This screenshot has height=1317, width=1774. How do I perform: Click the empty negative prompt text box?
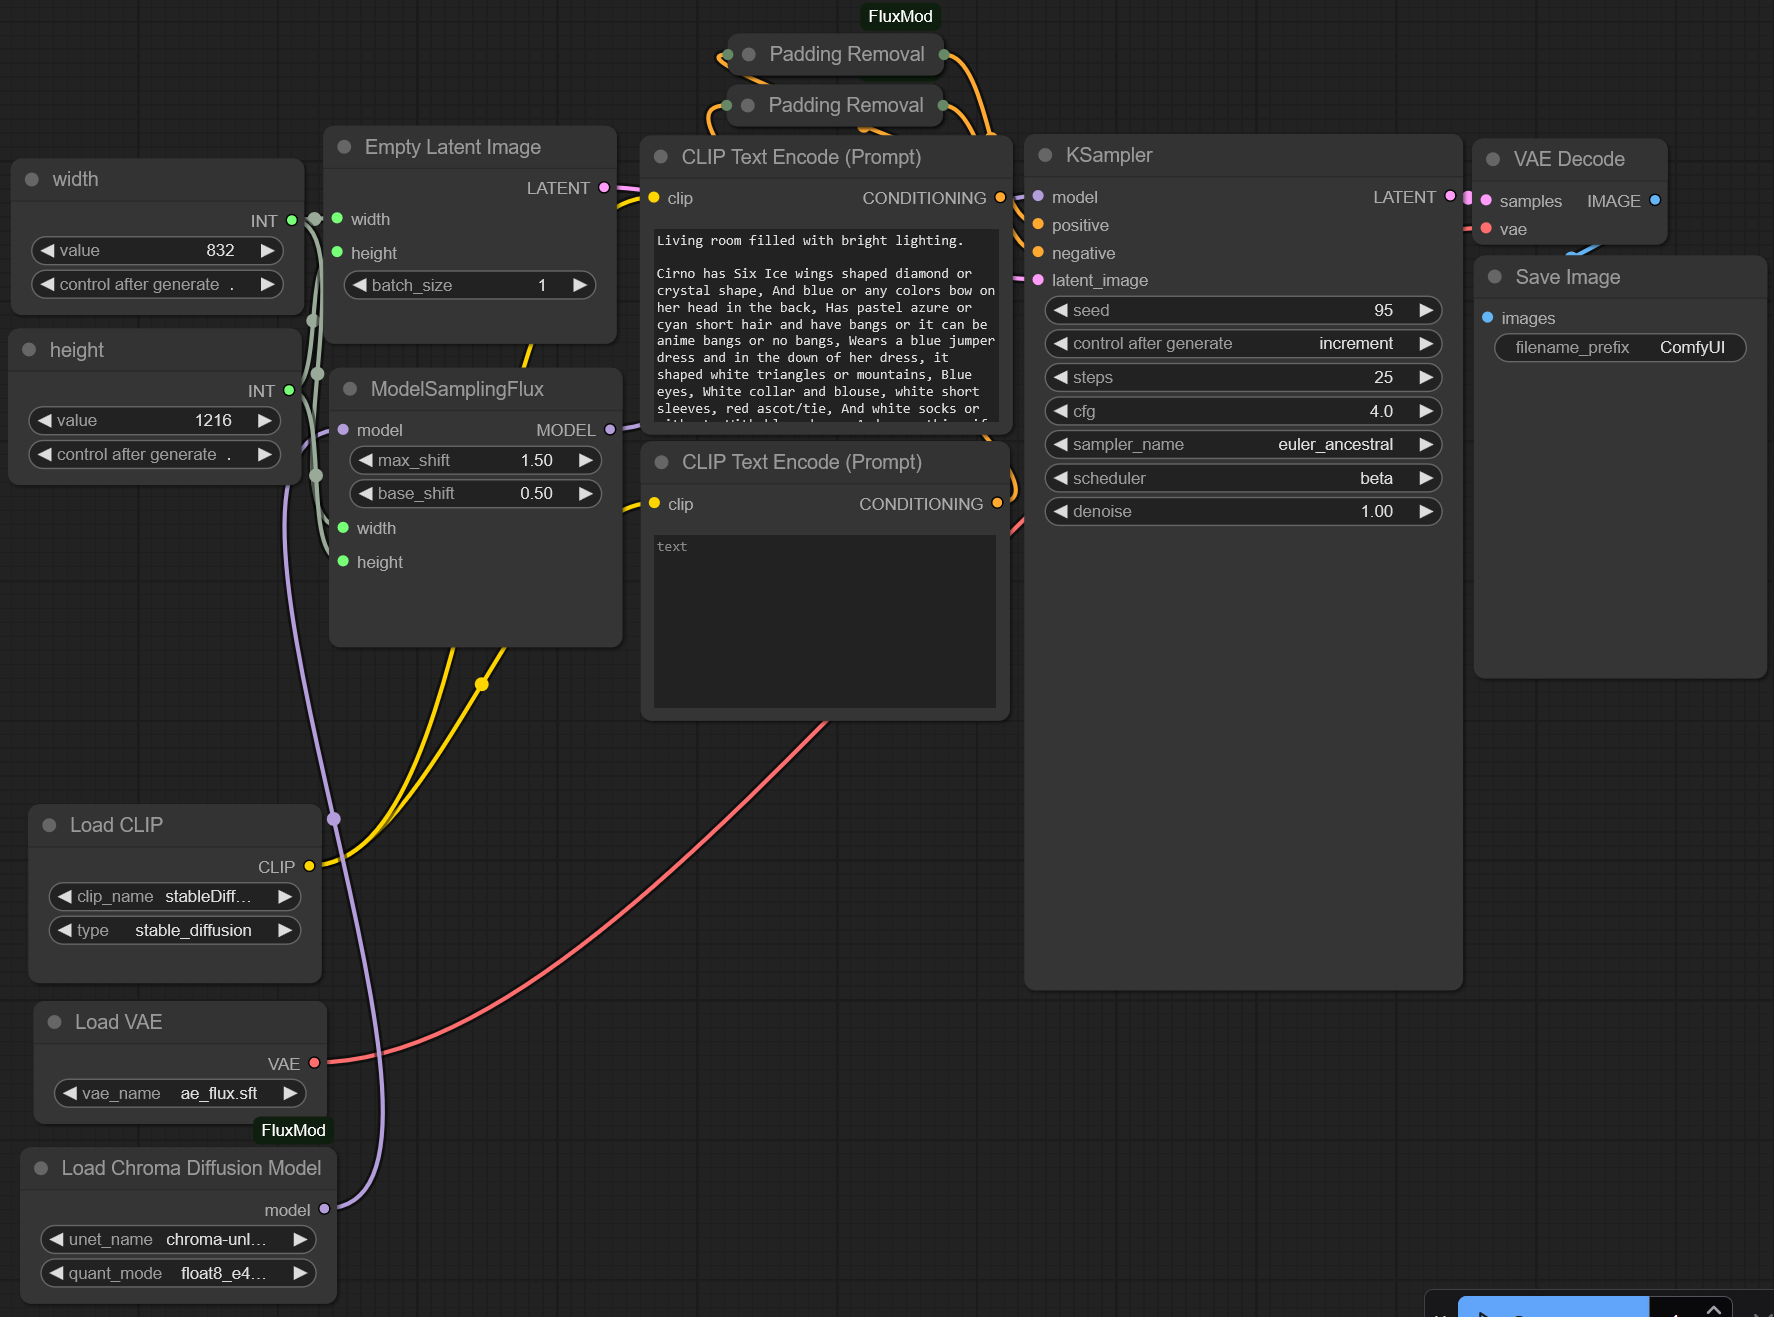824,620
